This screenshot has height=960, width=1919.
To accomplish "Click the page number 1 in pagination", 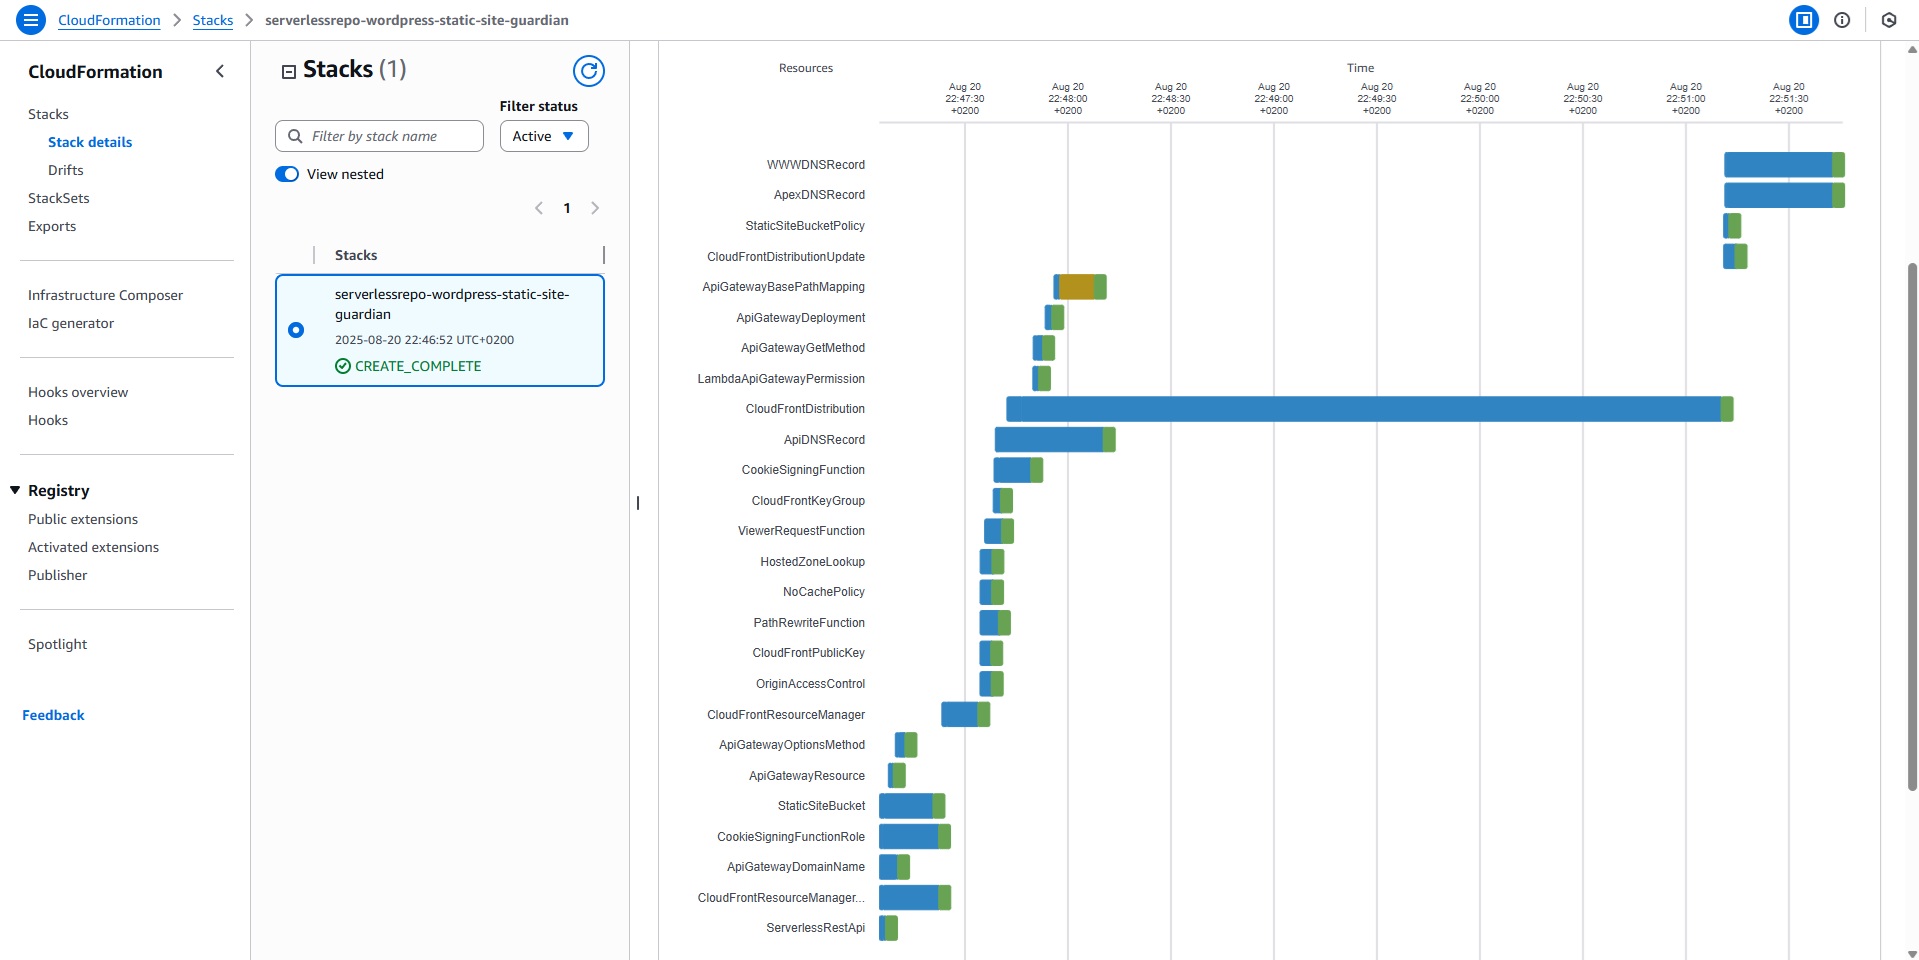I will pyautogui.click(x=567, y=208).
